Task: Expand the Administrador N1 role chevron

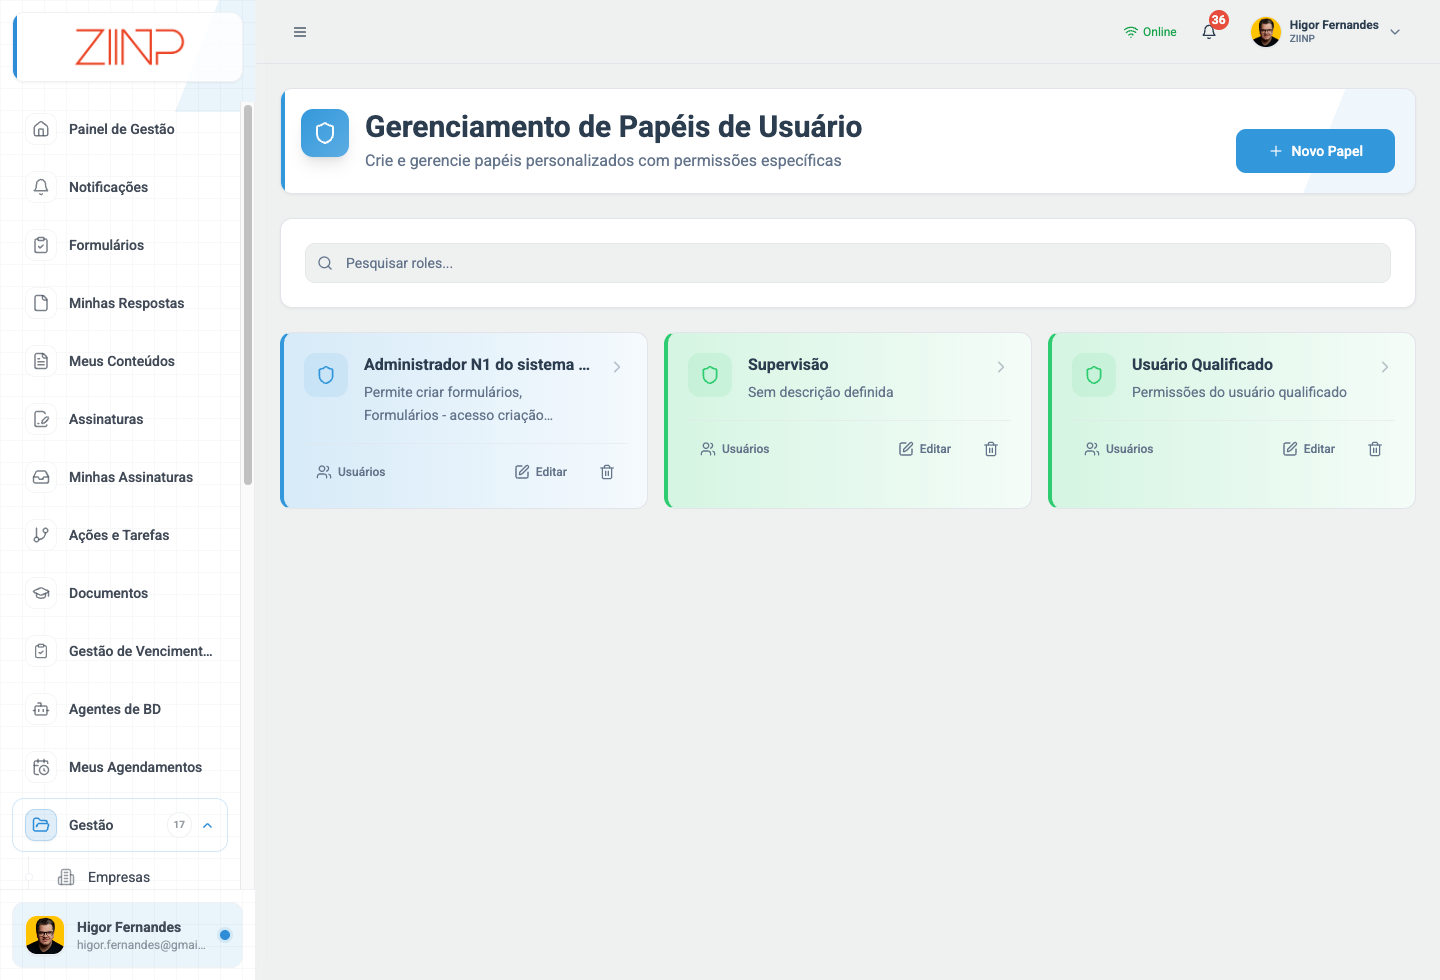Action: point(617,367)
